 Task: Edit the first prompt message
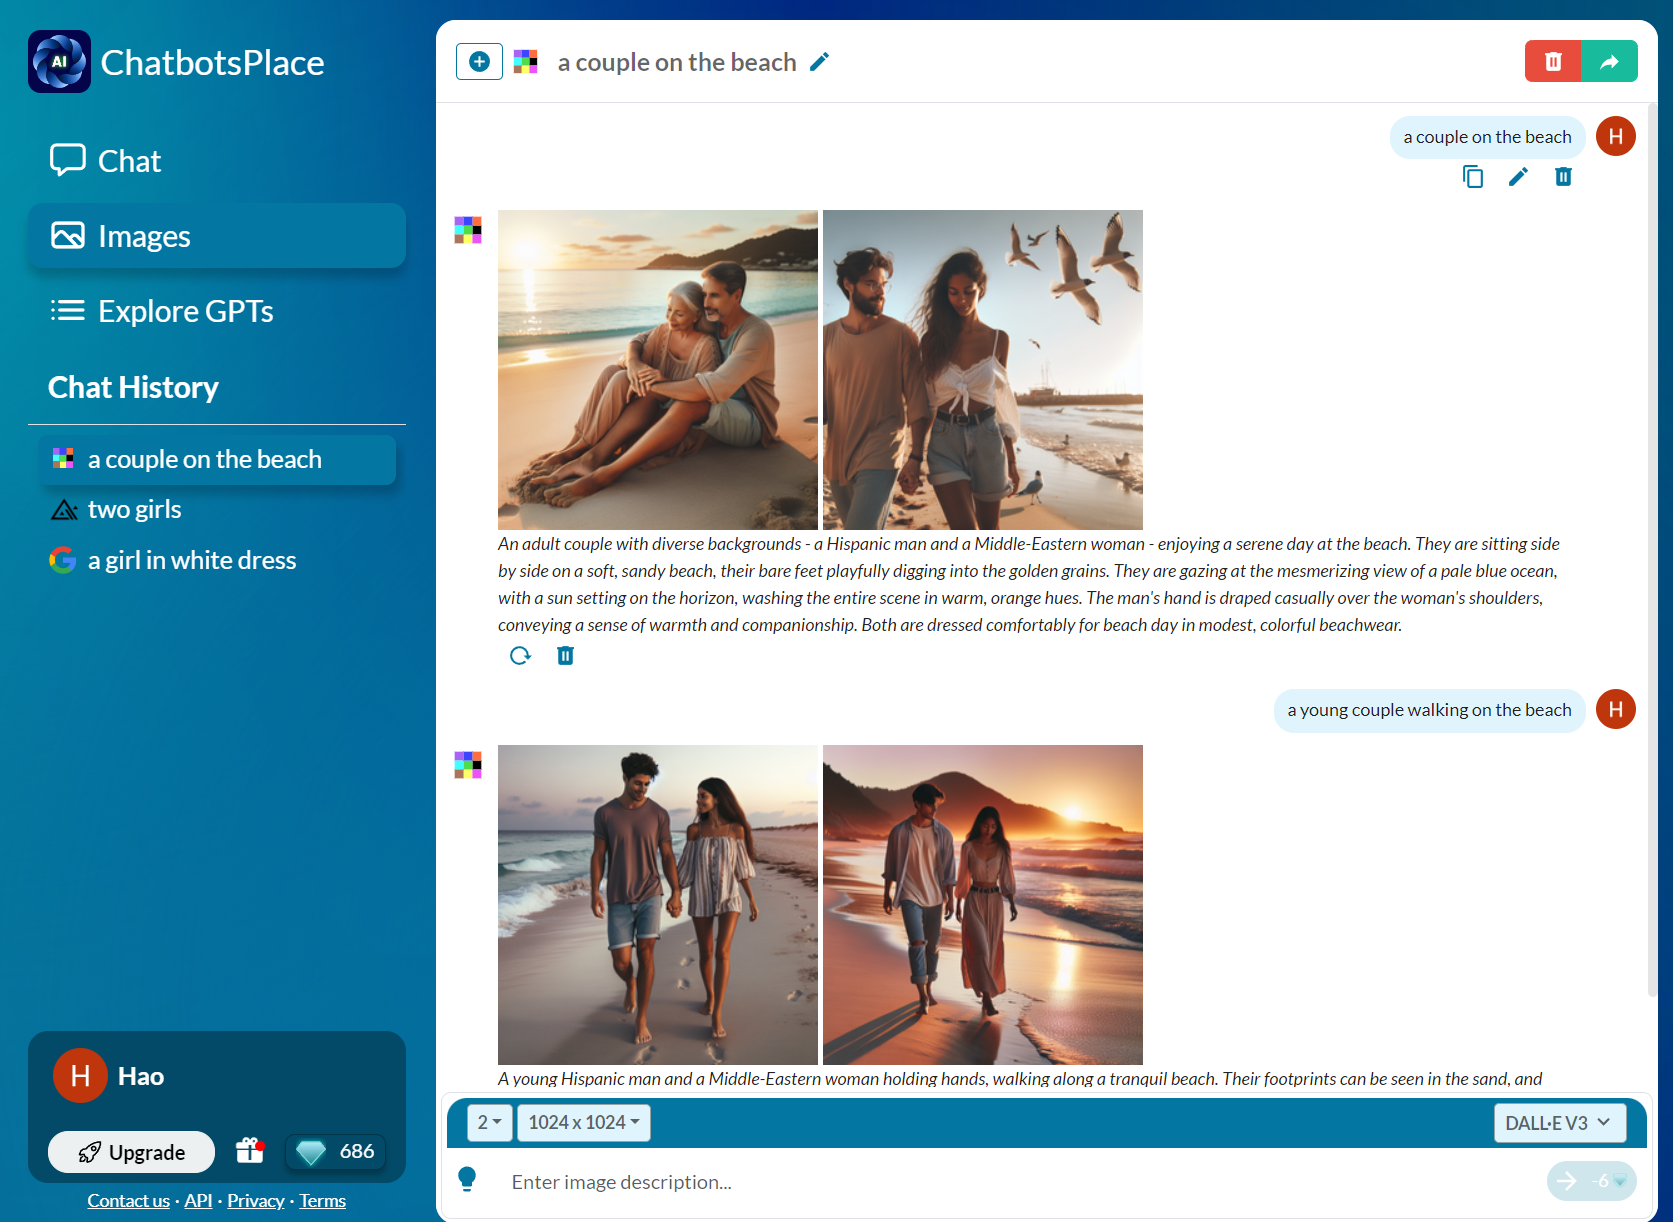click(1518, 177)
